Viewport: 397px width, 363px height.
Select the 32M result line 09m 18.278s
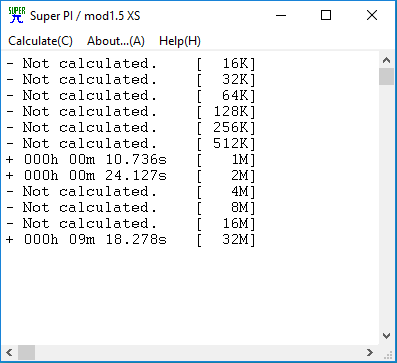131,240
